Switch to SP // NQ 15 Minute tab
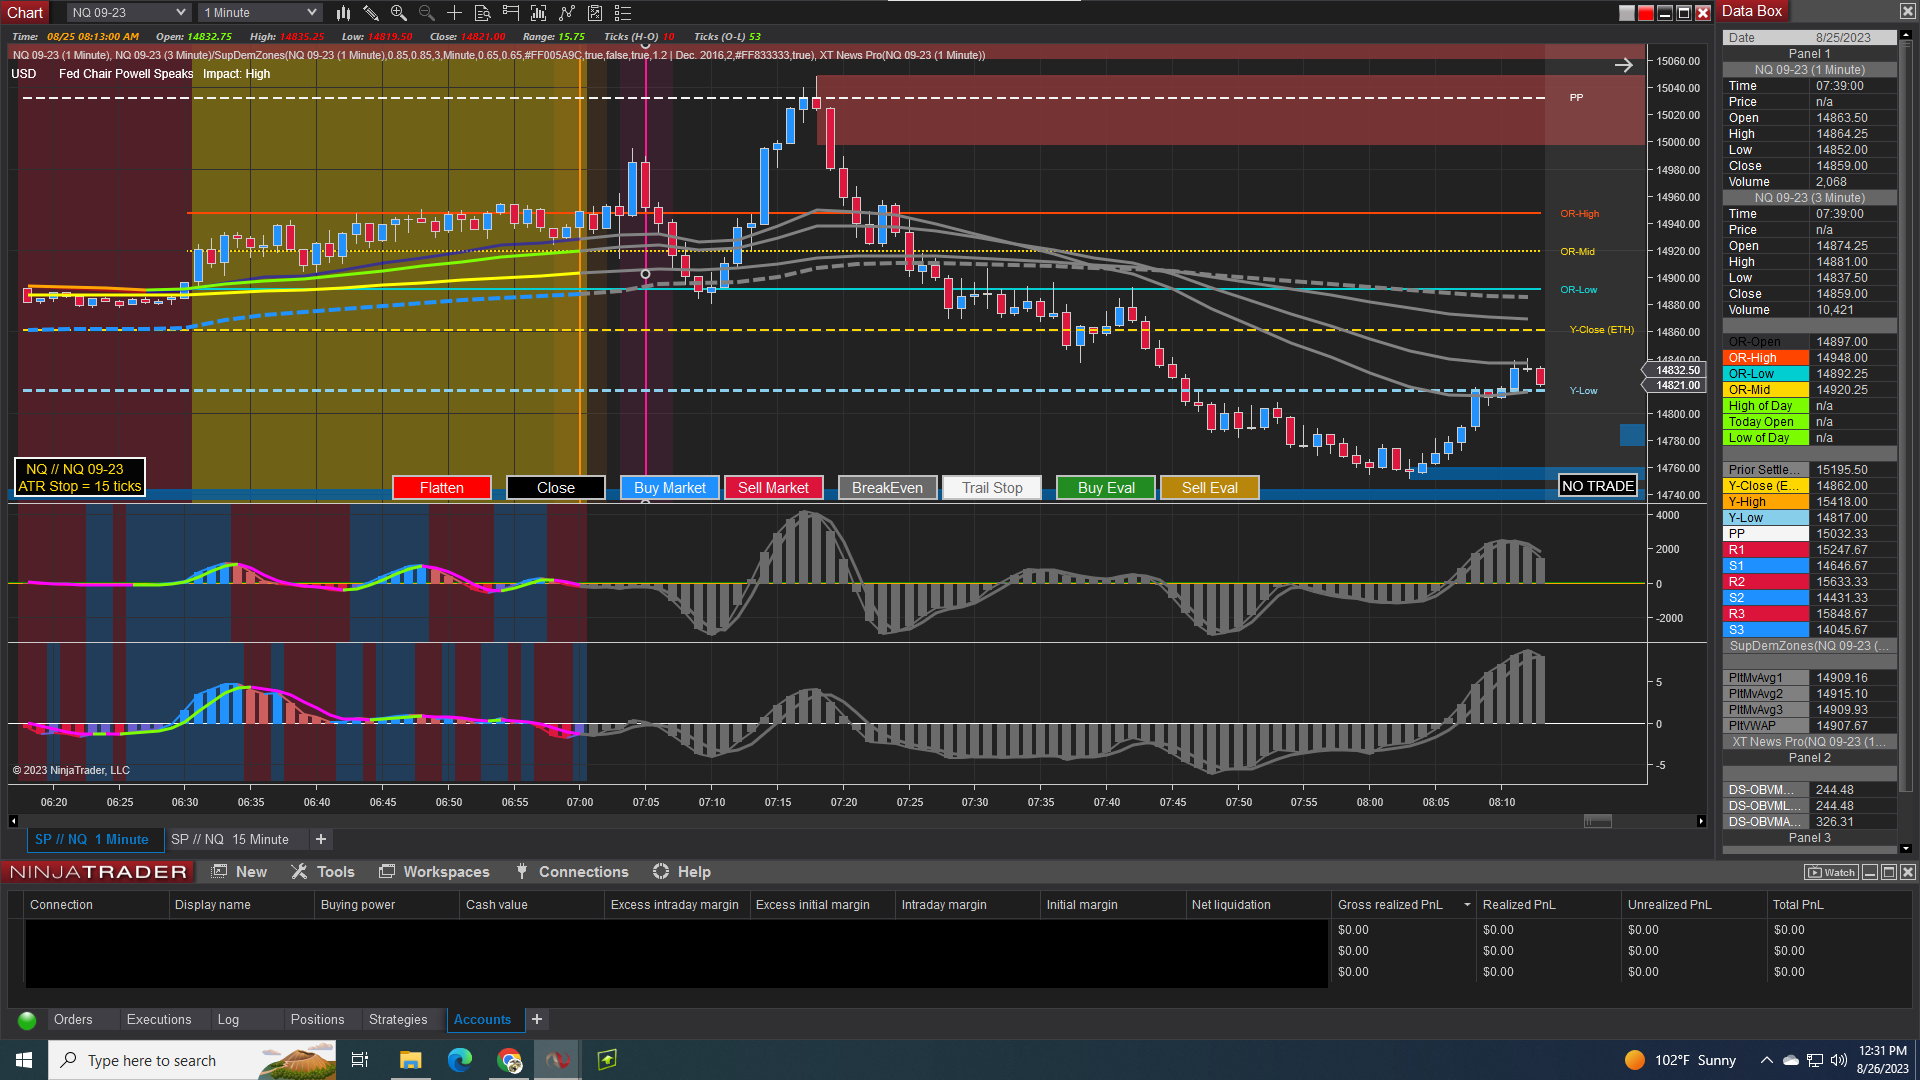The image size is (1920, 1080). point(230,840)
